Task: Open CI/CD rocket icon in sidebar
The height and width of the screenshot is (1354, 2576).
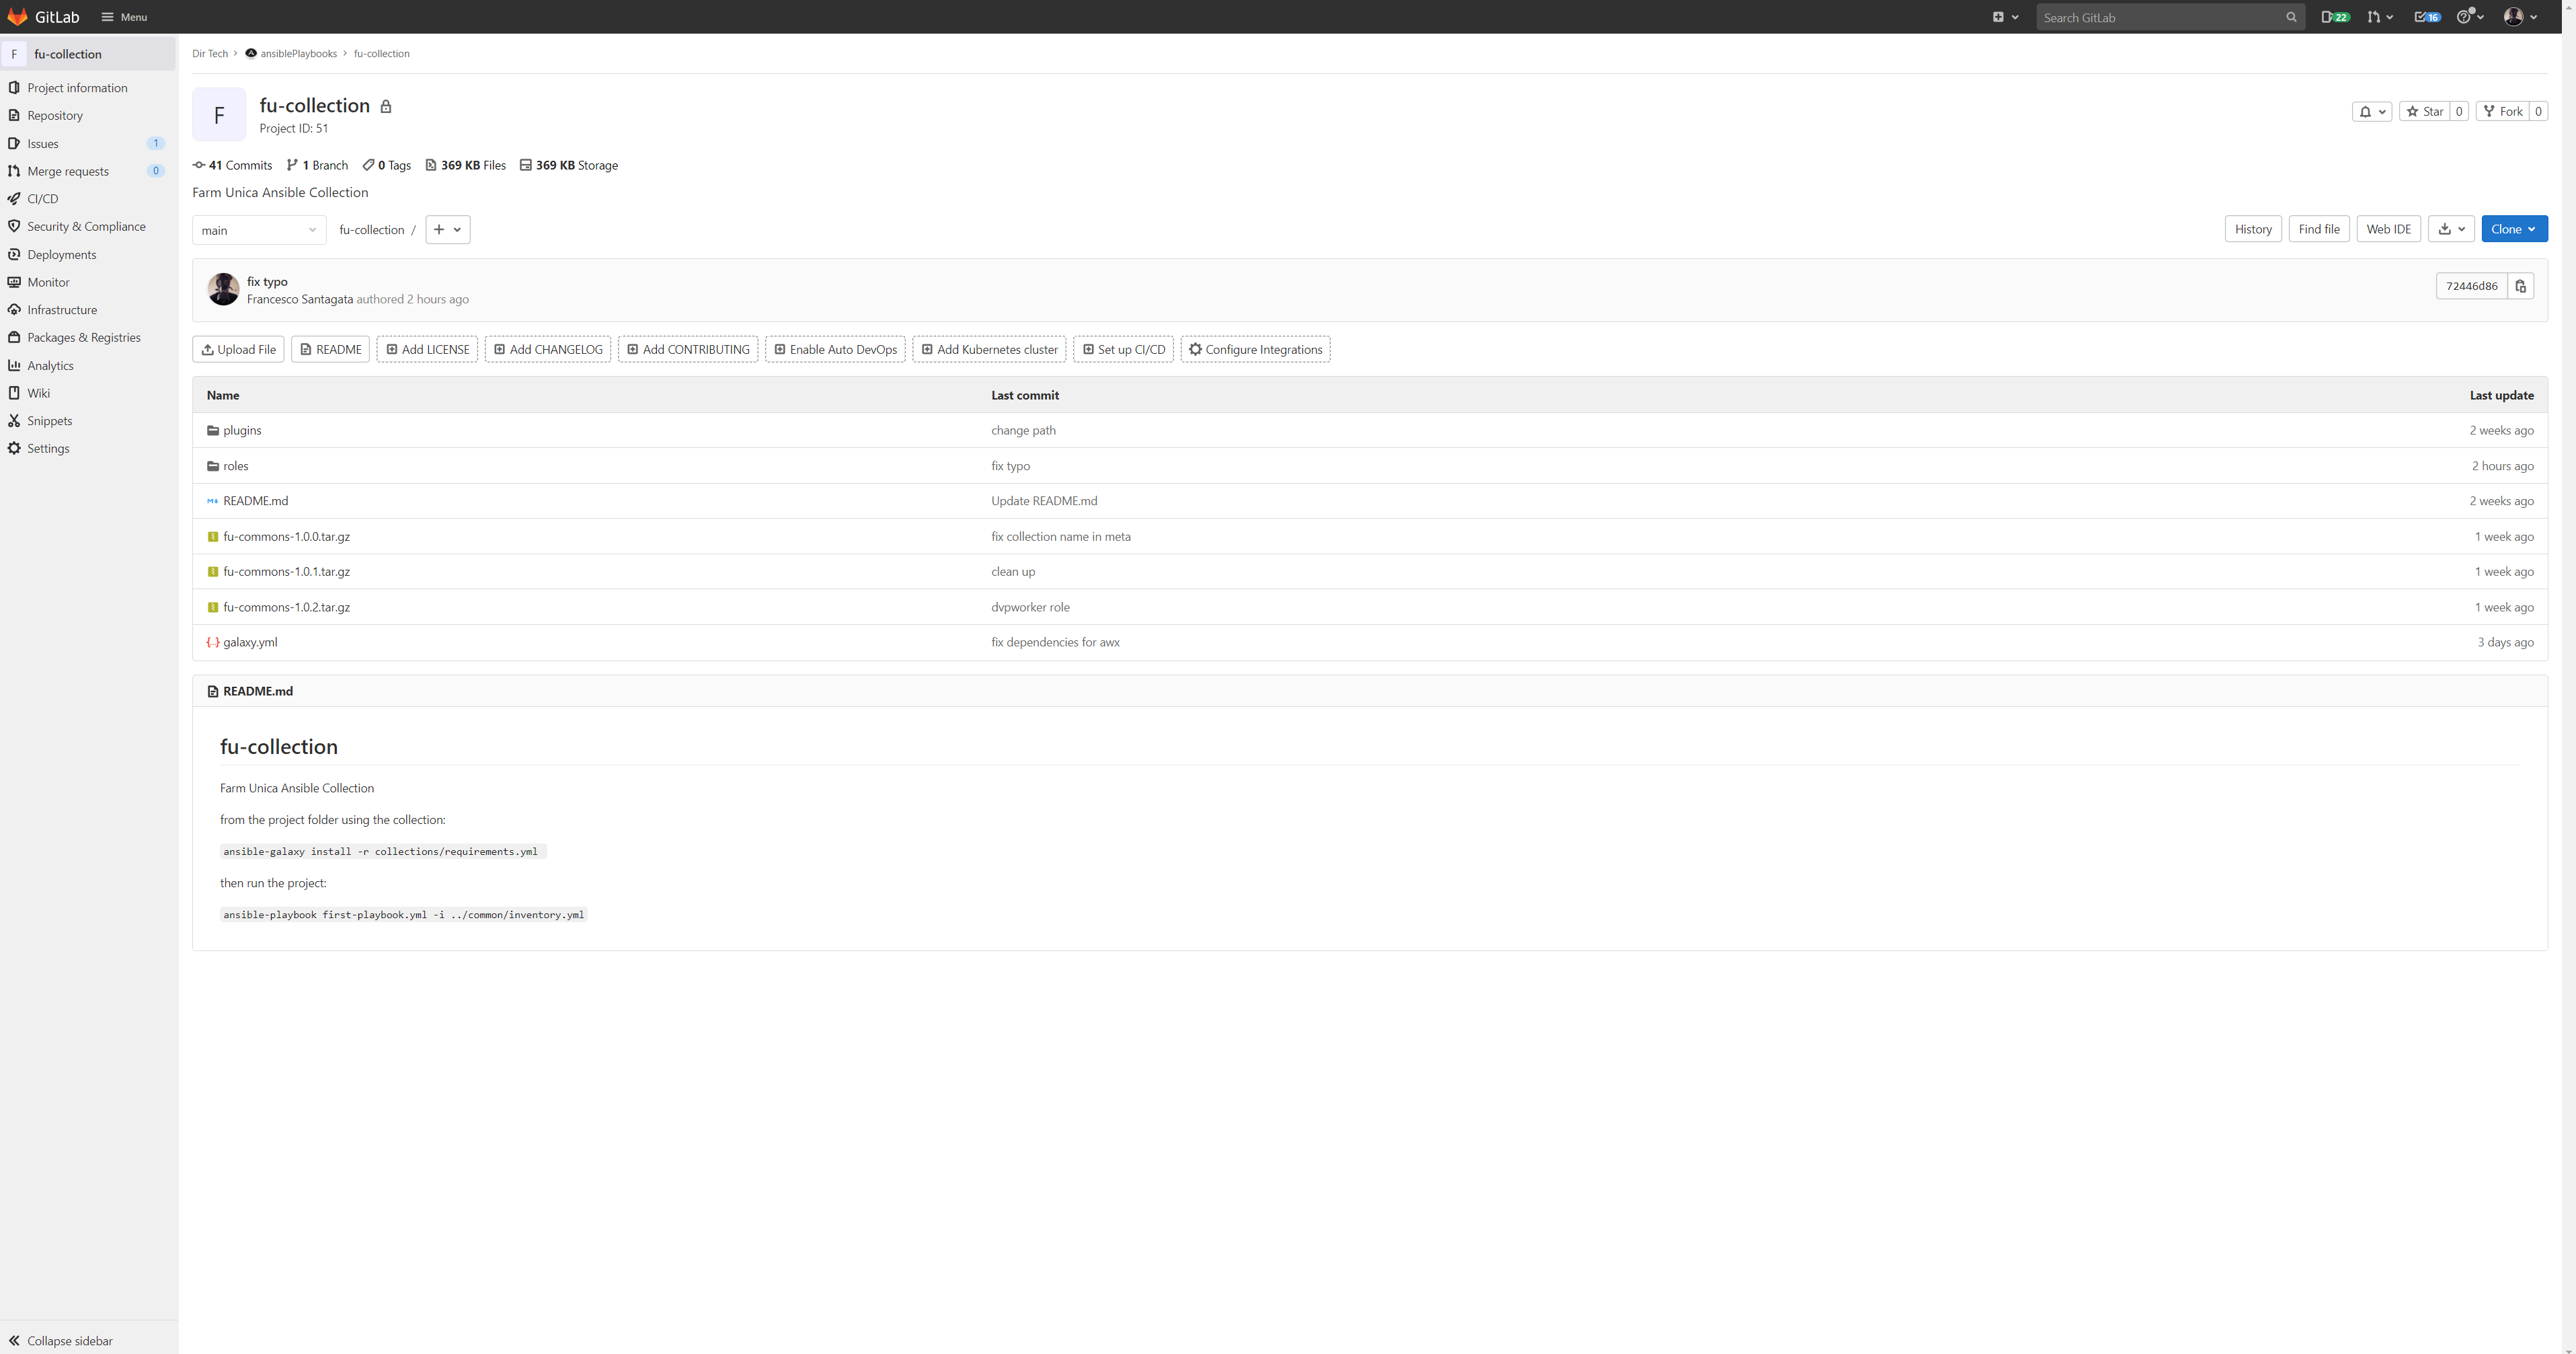Action: tap(14, 199)
